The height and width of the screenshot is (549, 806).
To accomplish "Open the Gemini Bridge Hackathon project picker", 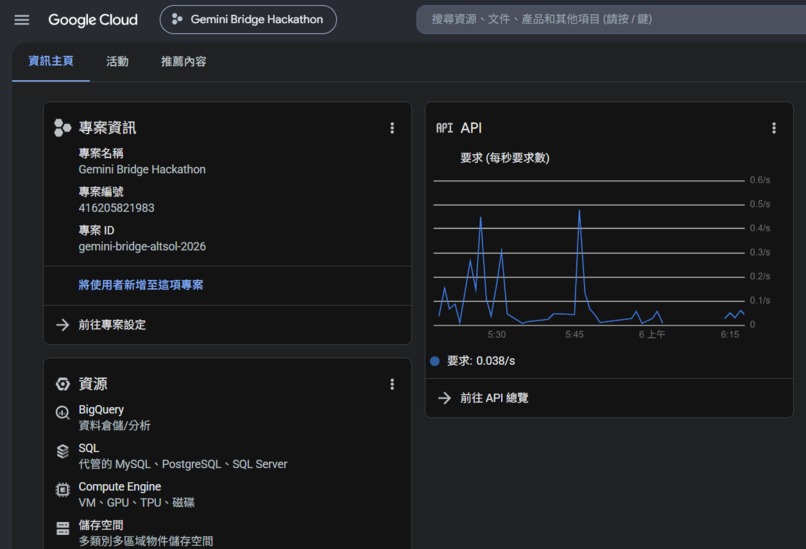I will (x=248, y=20).
